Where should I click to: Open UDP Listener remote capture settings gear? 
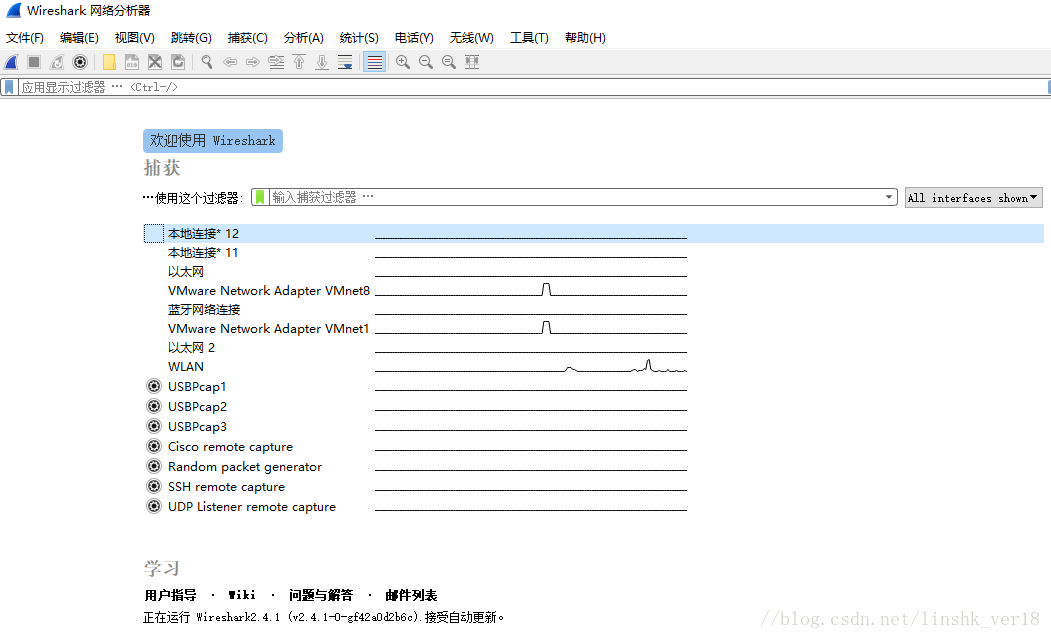pyautogui.click(x=154, y=506)
